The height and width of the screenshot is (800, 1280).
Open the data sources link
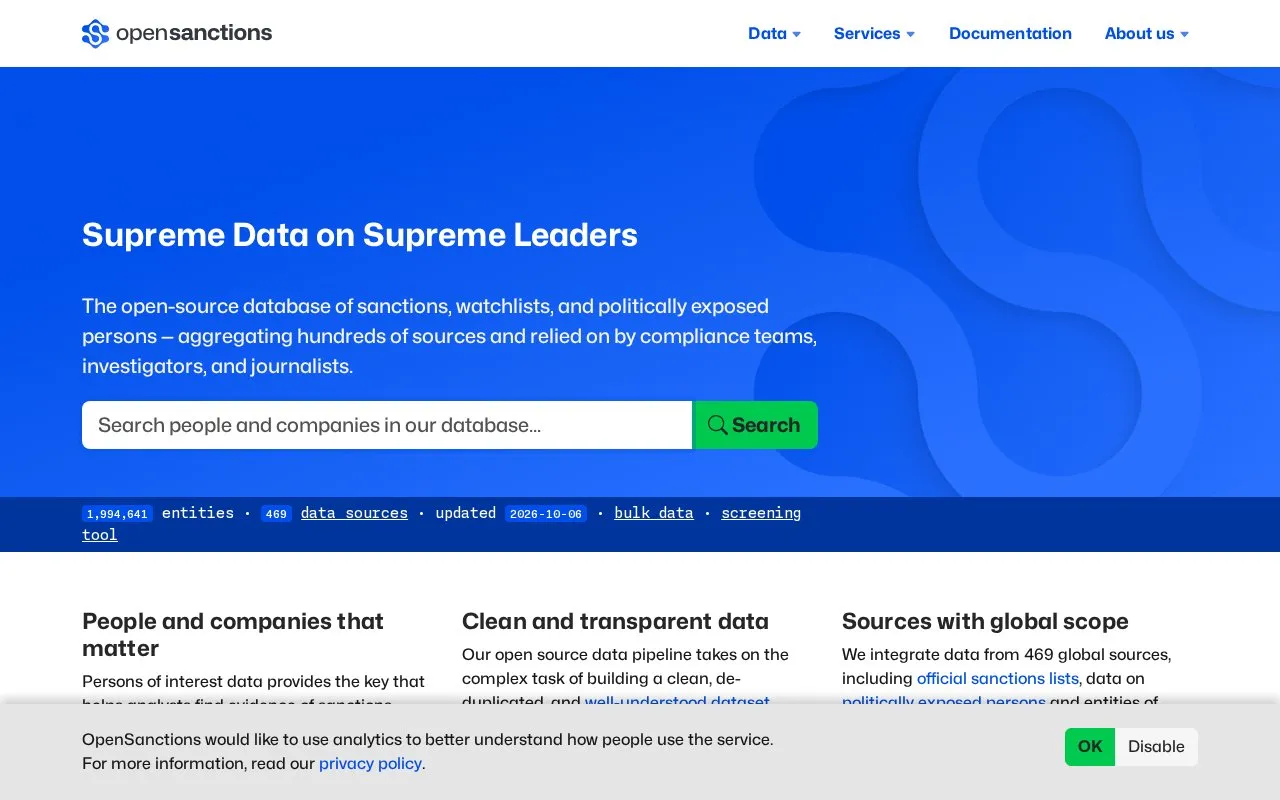click(x=354, y=513)
